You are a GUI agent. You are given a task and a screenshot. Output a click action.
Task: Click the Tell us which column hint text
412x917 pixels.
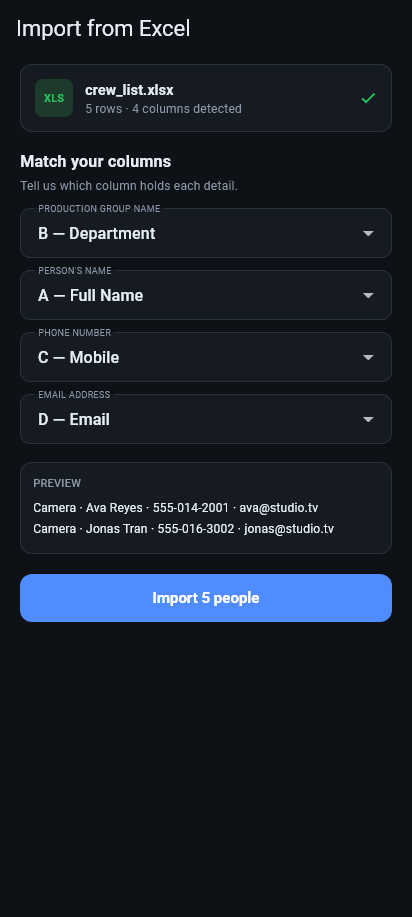[x=129, y=186]
